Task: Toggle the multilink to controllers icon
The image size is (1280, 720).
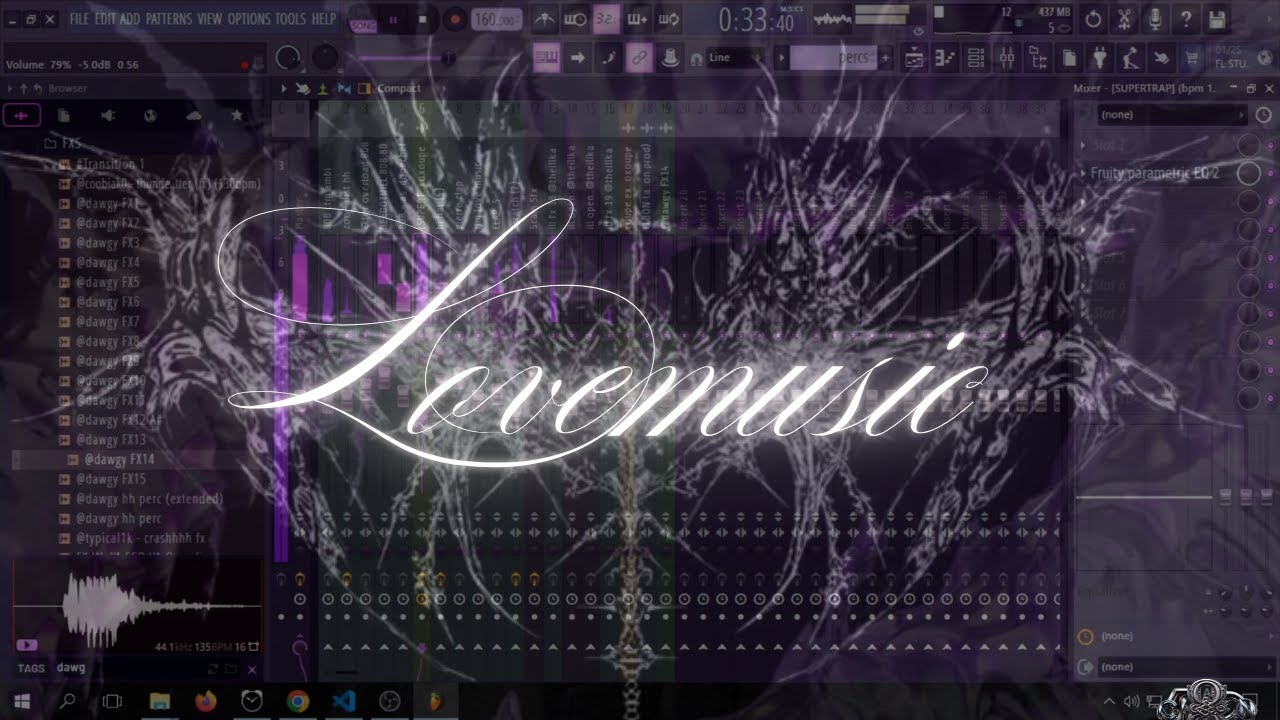Action: point(639,58)
